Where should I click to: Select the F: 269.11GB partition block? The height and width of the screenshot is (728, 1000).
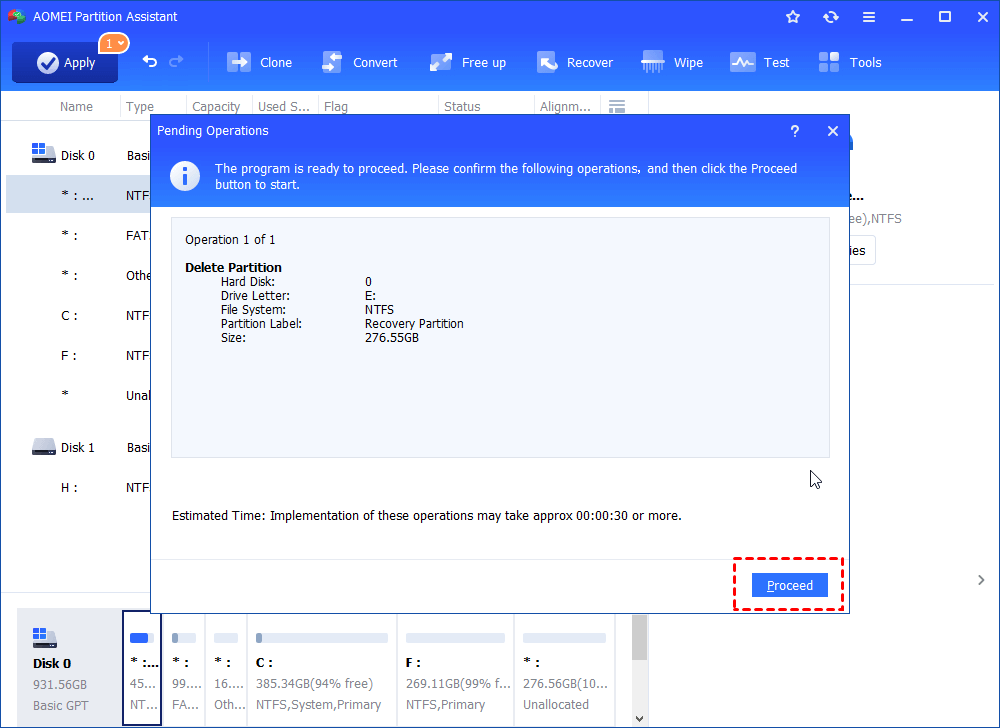(455, 669)
